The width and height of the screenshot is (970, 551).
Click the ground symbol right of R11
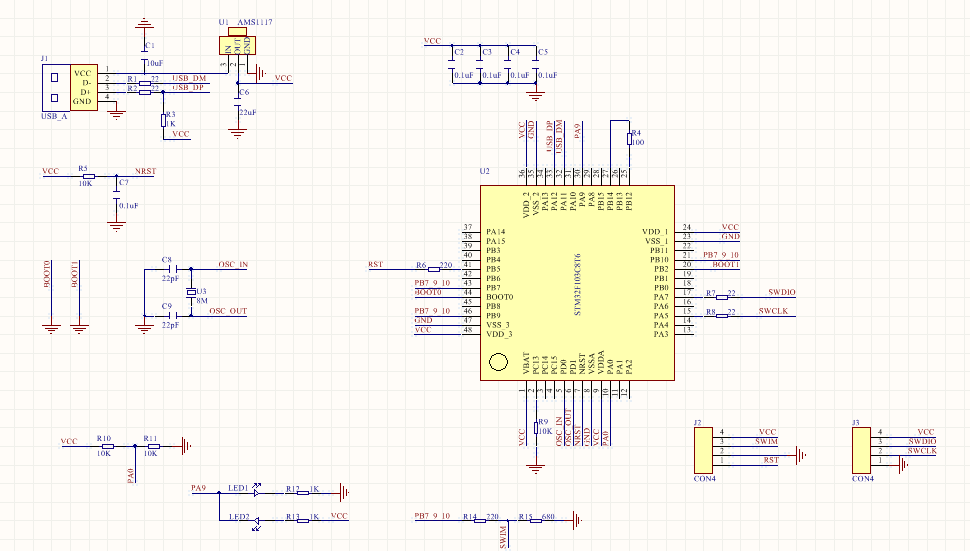tap(187, 446)
